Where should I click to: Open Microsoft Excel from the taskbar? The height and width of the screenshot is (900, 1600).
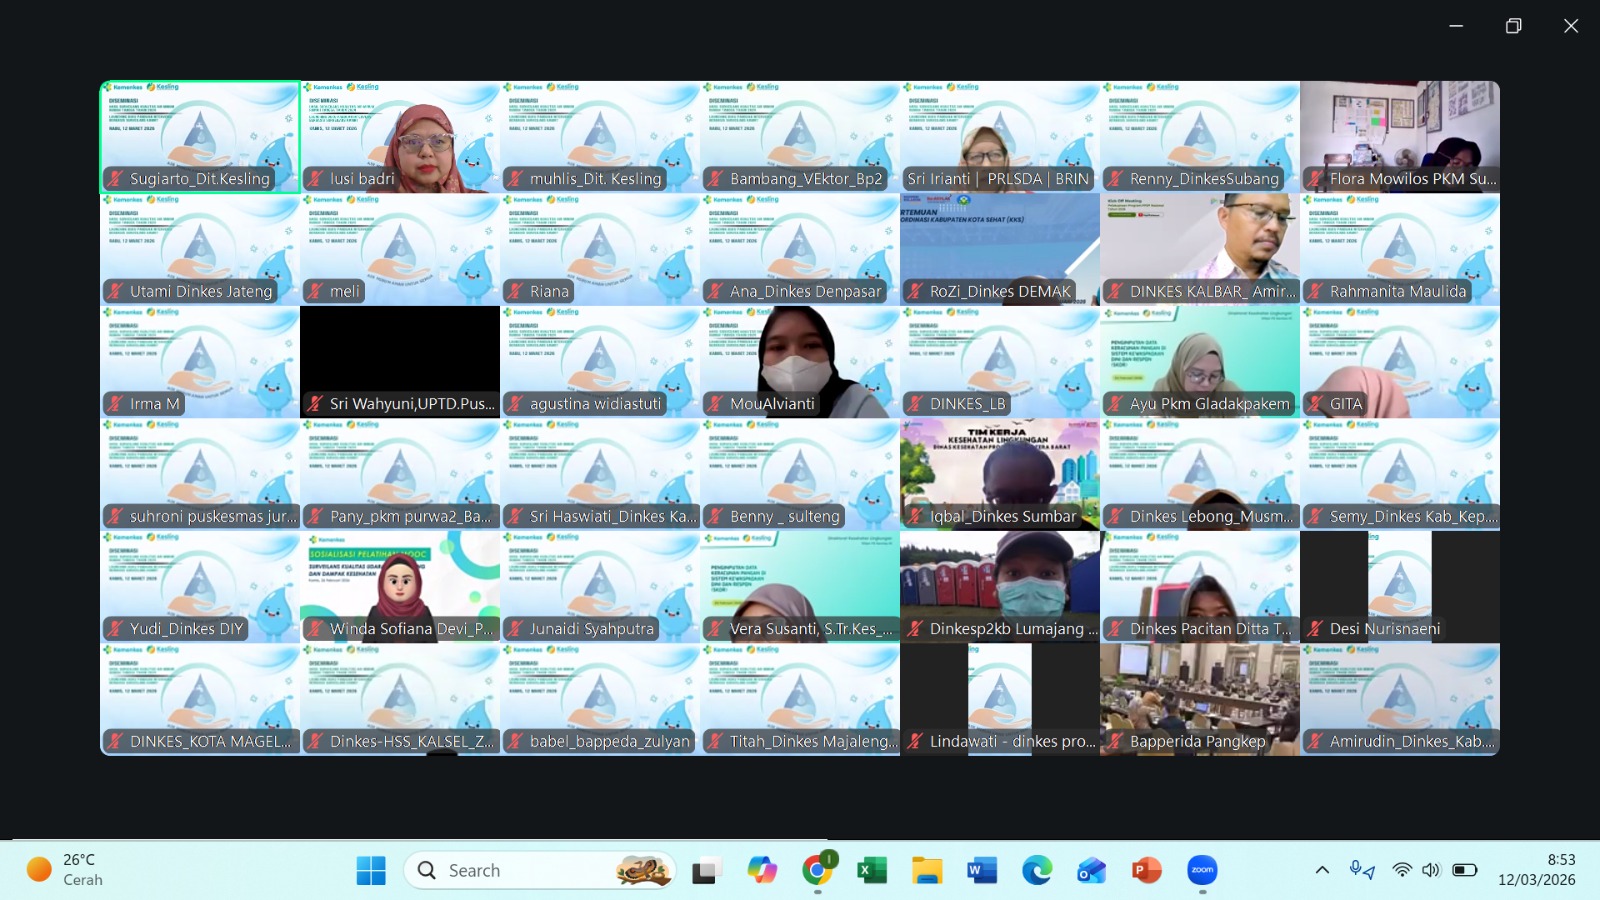(872, 870)
